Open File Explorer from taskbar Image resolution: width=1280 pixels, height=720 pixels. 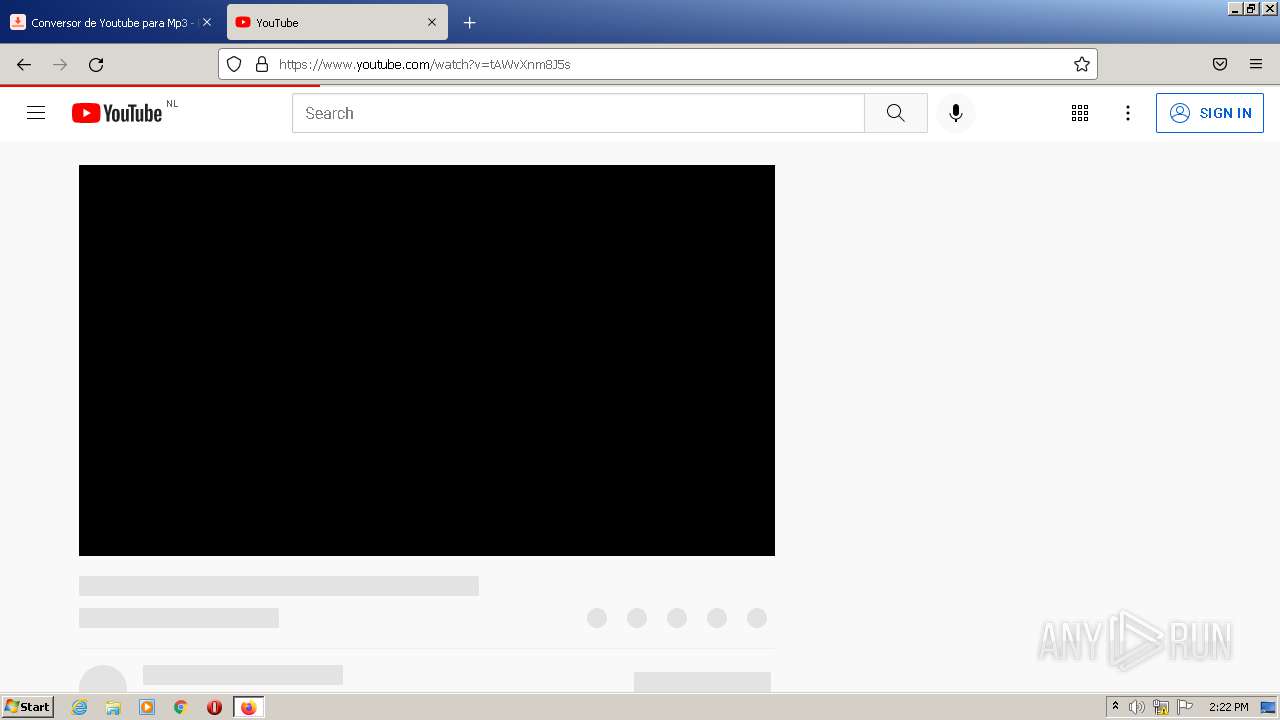[113, 707]
